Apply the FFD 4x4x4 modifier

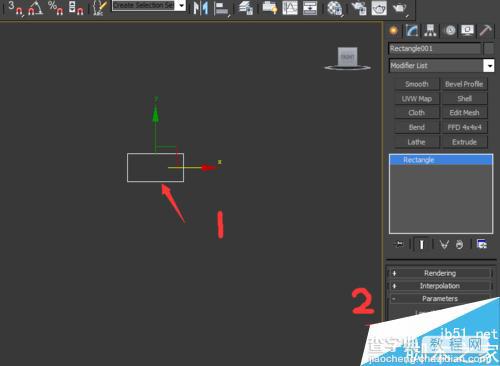pos(464,128)
